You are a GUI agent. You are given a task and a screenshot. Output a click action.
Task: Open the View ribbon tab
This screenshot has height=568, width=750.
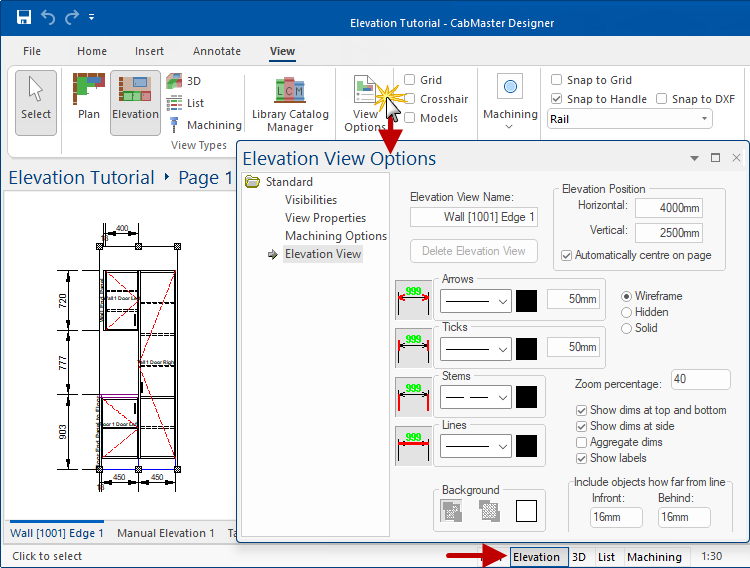coord(282,51)
